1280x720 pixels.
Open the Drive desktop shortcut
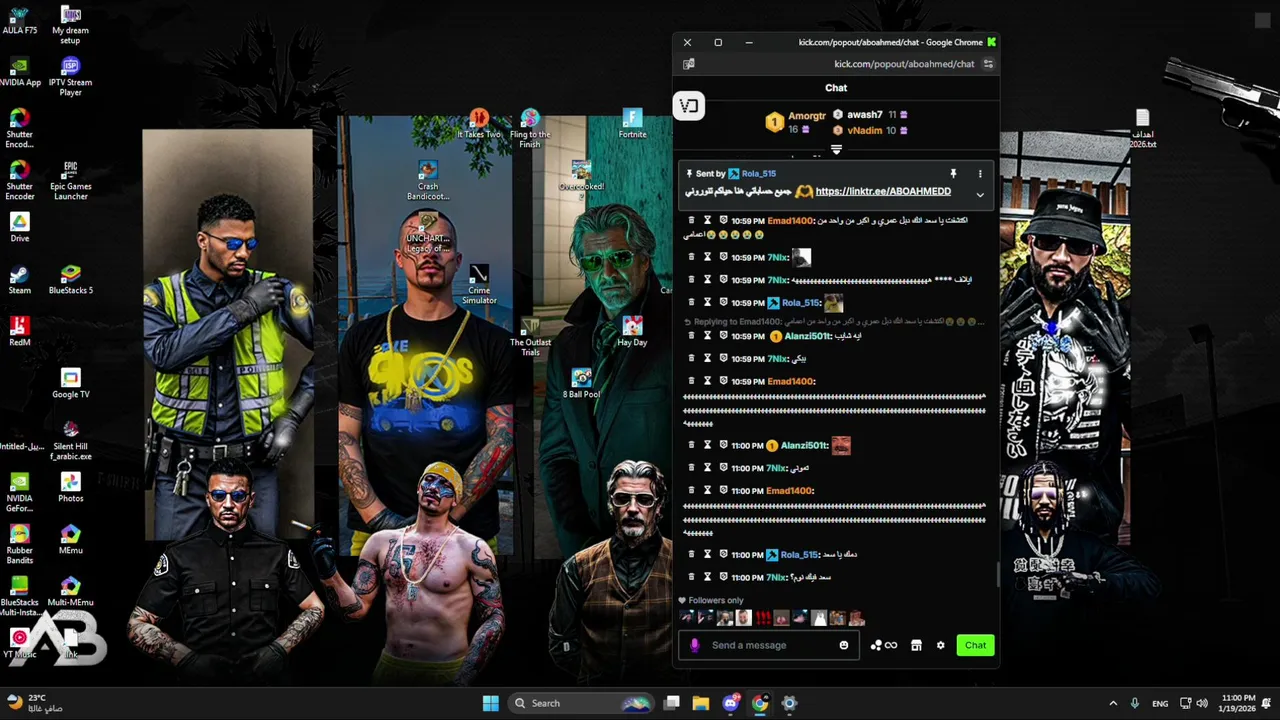tap(19, 225)
